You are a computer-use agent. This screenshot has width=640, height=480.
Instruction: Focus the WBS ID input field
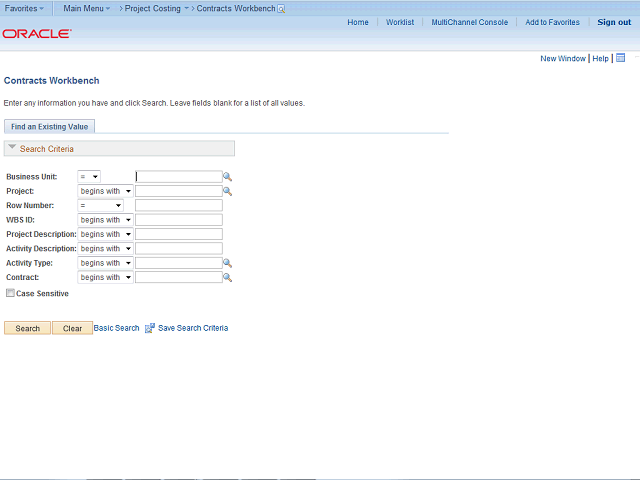click(179, 220)
